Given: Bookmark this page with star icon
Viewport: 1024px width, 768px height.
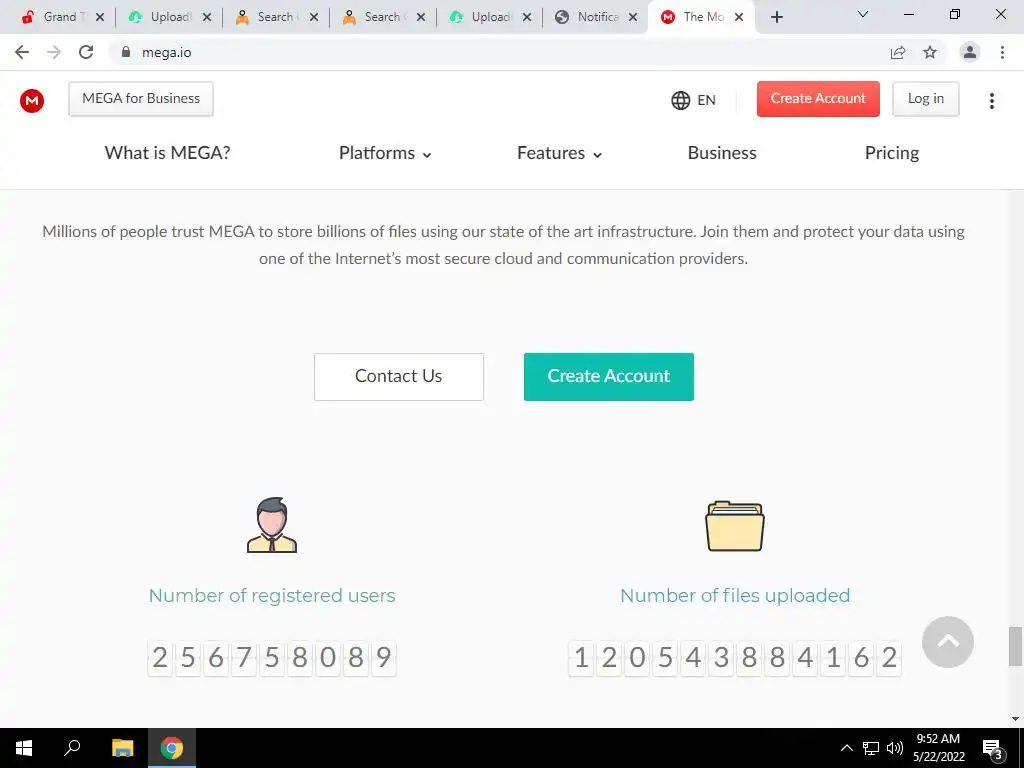Looking at the screenshot, I should pyautogui.click(x=930, y=52).
